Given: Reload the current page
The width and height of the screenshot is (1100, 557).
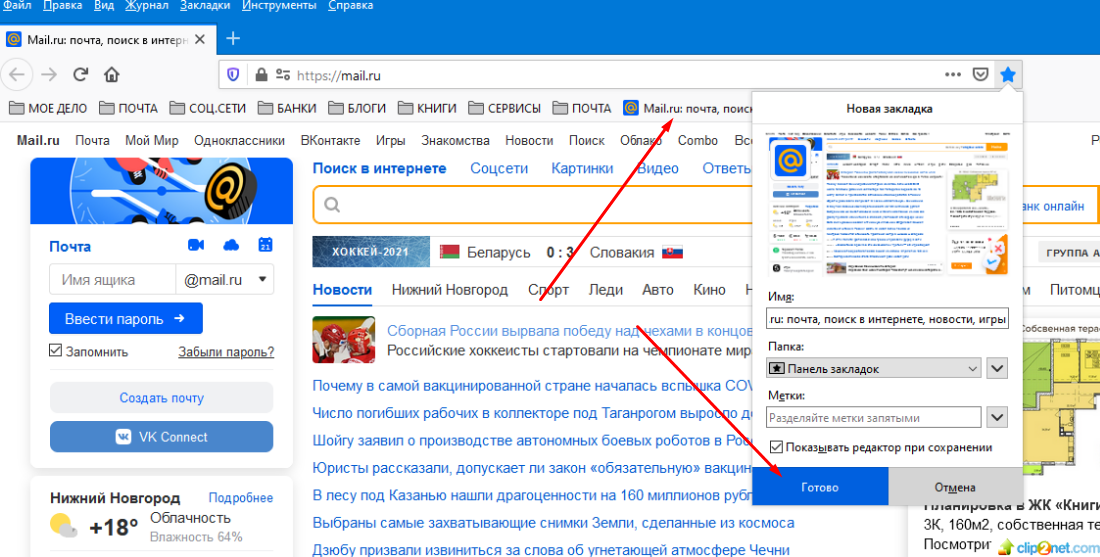Looking at the screenshot, I should pyautogui.click(x=81, y=74).
